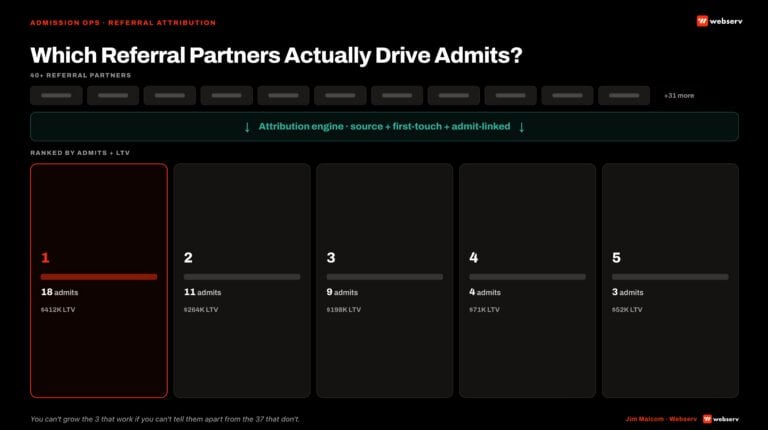This screenshot has height=430, width=768.
Task: Click the footer quote about the 37 that don't
Action: 165,419
